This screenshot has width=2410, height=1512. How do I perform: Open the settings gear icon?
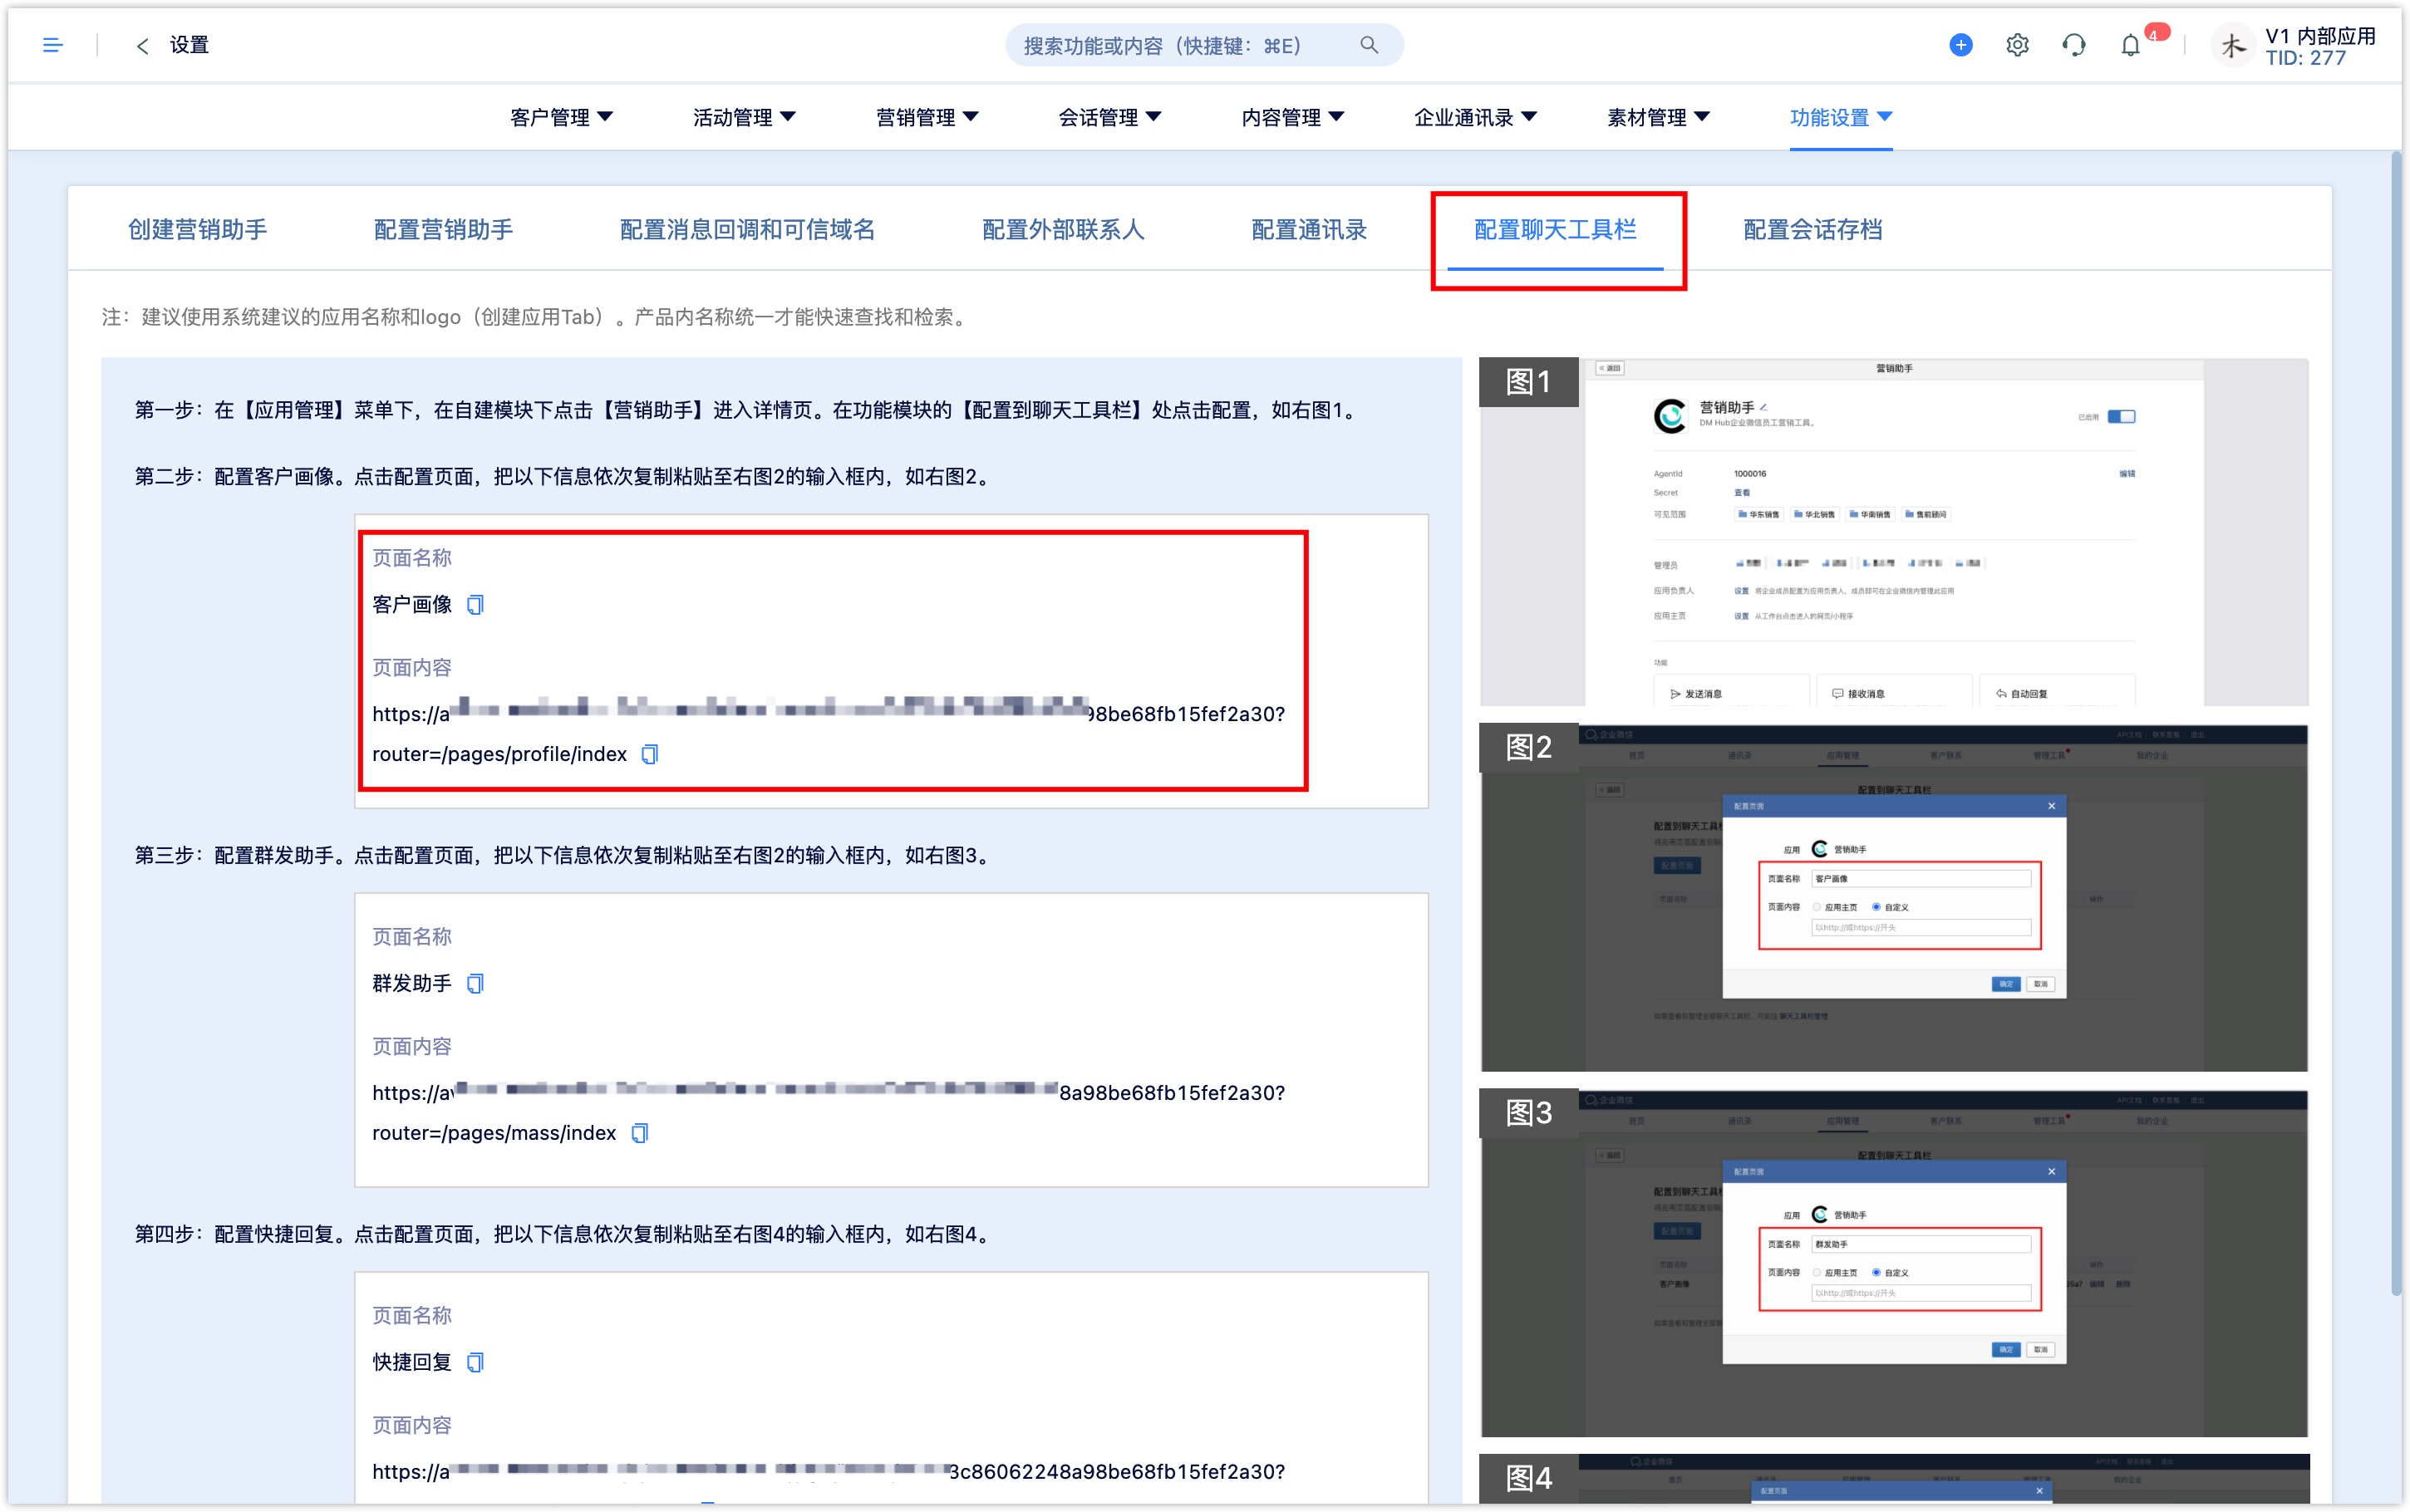(2017, 45)
